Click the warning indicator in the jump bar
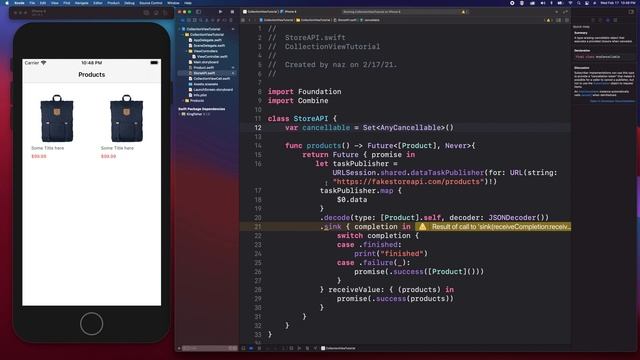The image size is (640, 360). (548, 20)
